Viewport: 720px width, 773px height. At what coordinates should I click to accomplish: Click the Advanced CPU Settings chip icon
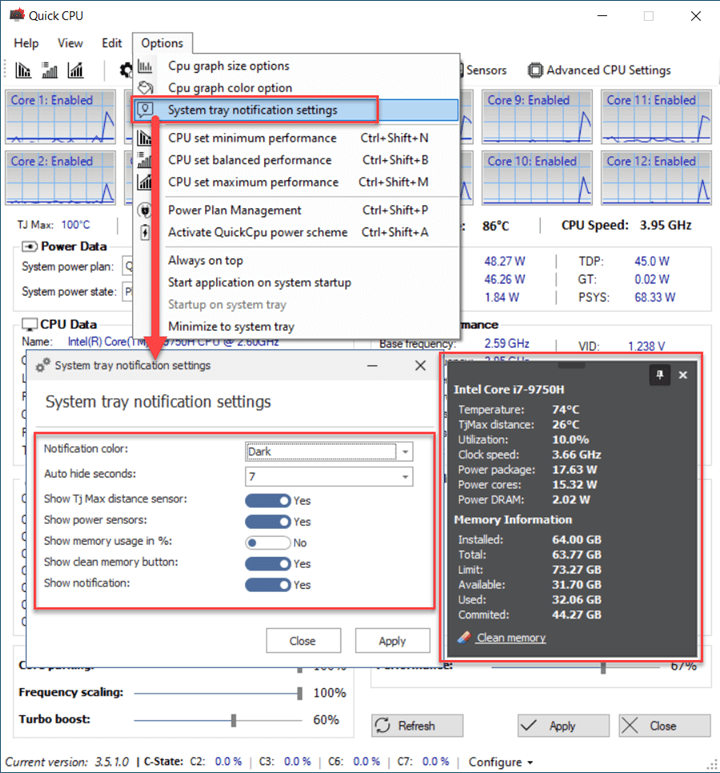pyautogui.click(x=535, y=70)
